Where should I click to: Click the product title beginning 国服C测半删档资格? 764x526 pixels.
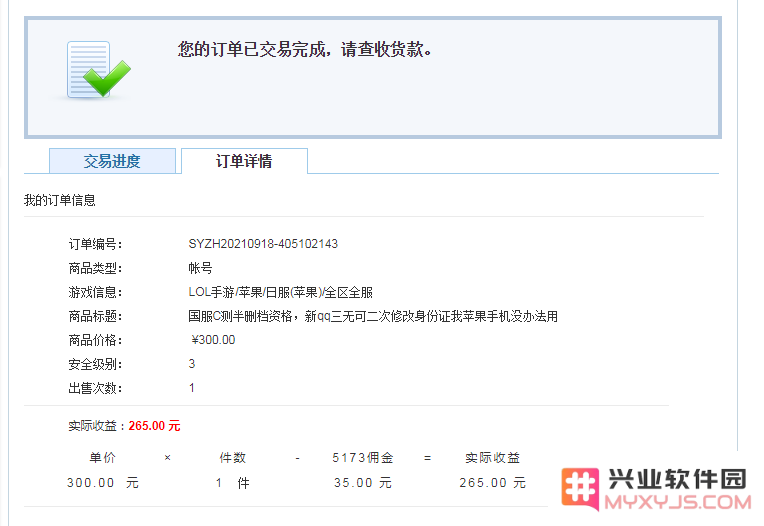click(373, 317)
